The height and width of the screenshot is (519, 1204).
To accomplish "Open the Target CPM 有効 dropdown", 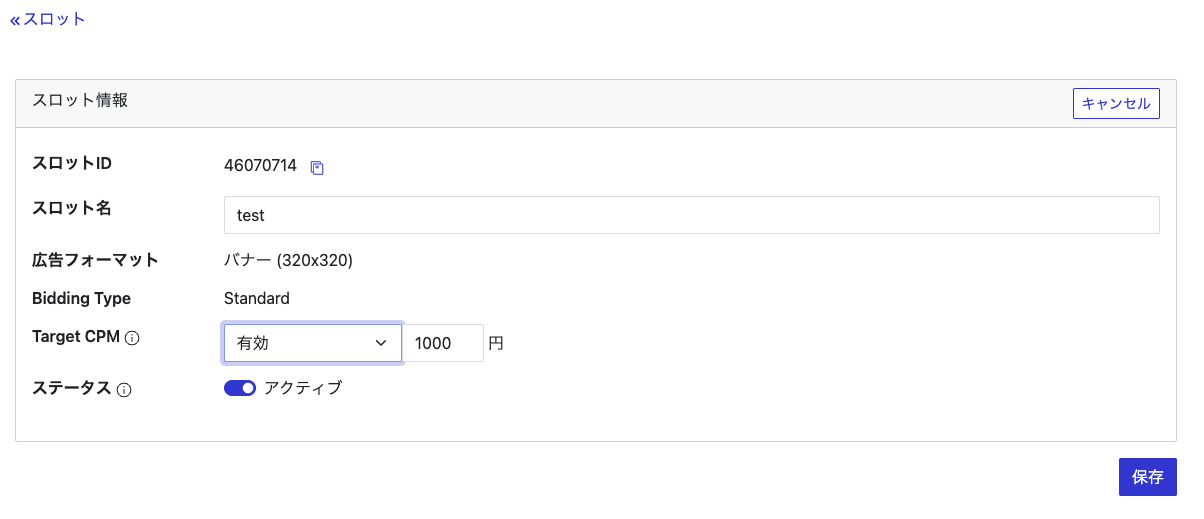I will pos(312,343).
